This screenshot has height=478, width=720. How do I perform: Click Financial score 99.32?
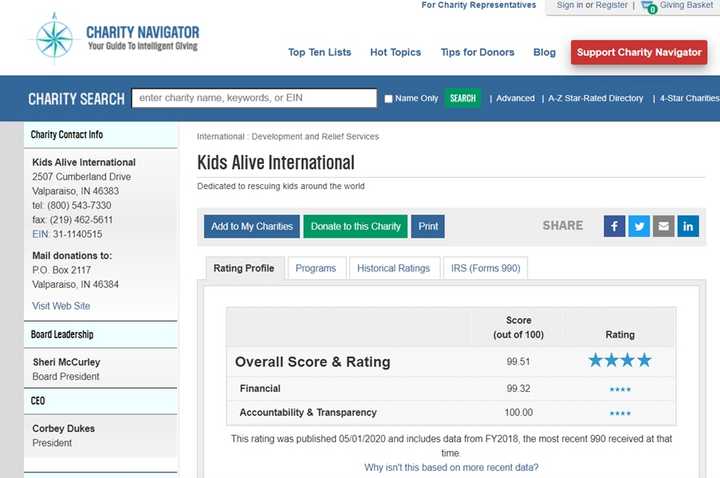518,388
